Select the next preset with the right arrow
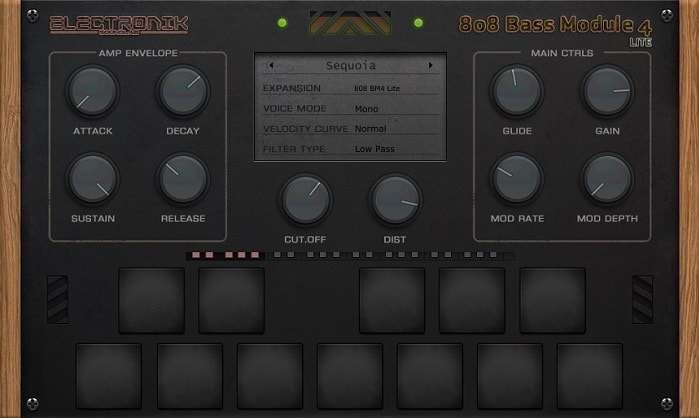The image size is (699, 418). point(430,66)
